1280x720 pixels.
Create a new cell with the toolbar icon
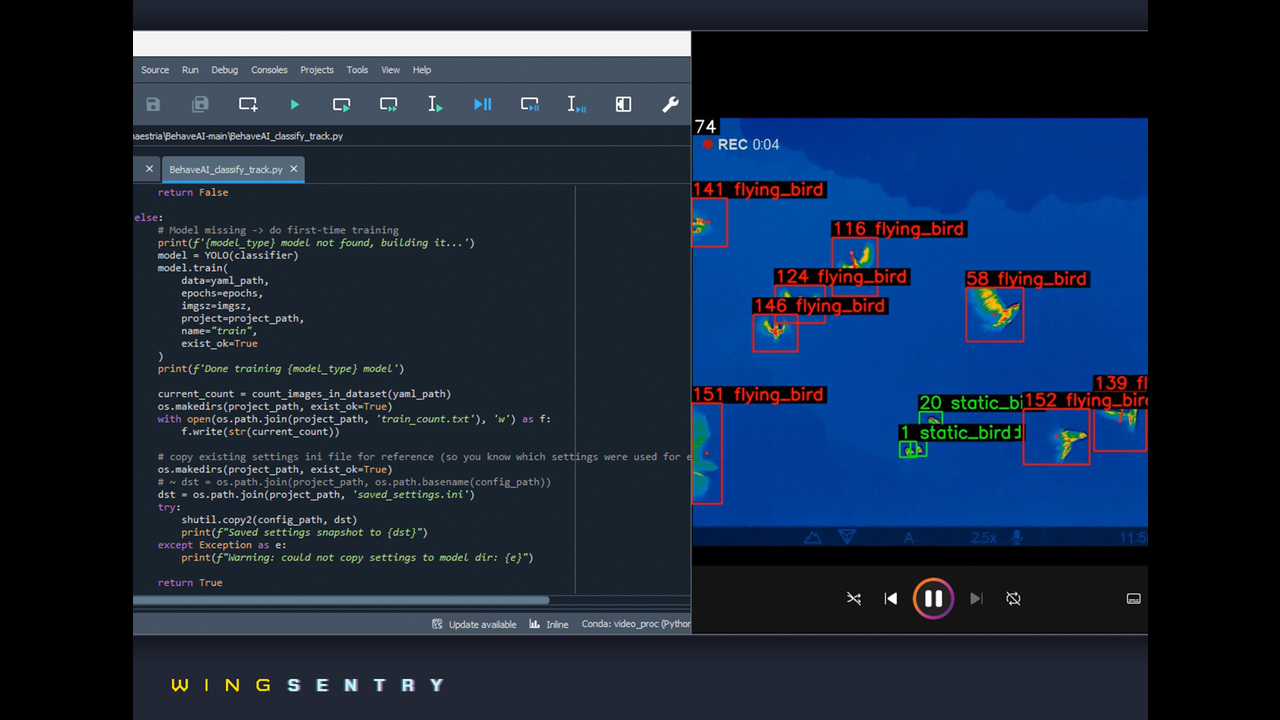click(248, 104)
